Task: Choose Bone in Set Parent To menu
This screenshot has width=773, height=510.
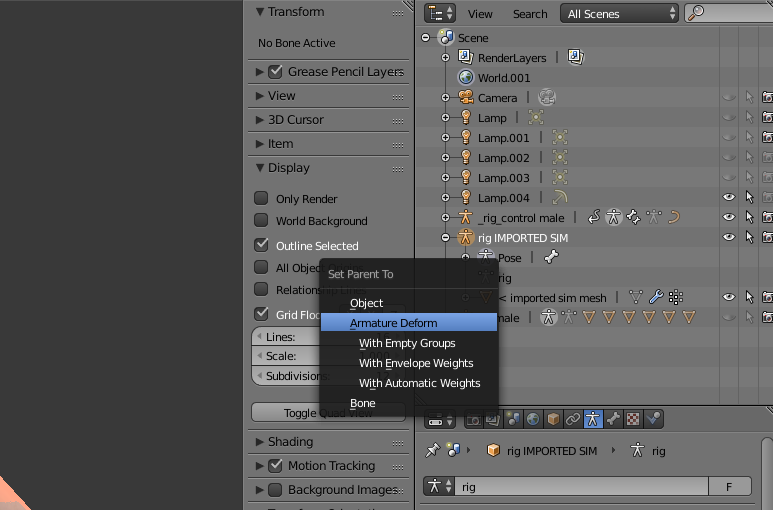Action: (409, 403)
